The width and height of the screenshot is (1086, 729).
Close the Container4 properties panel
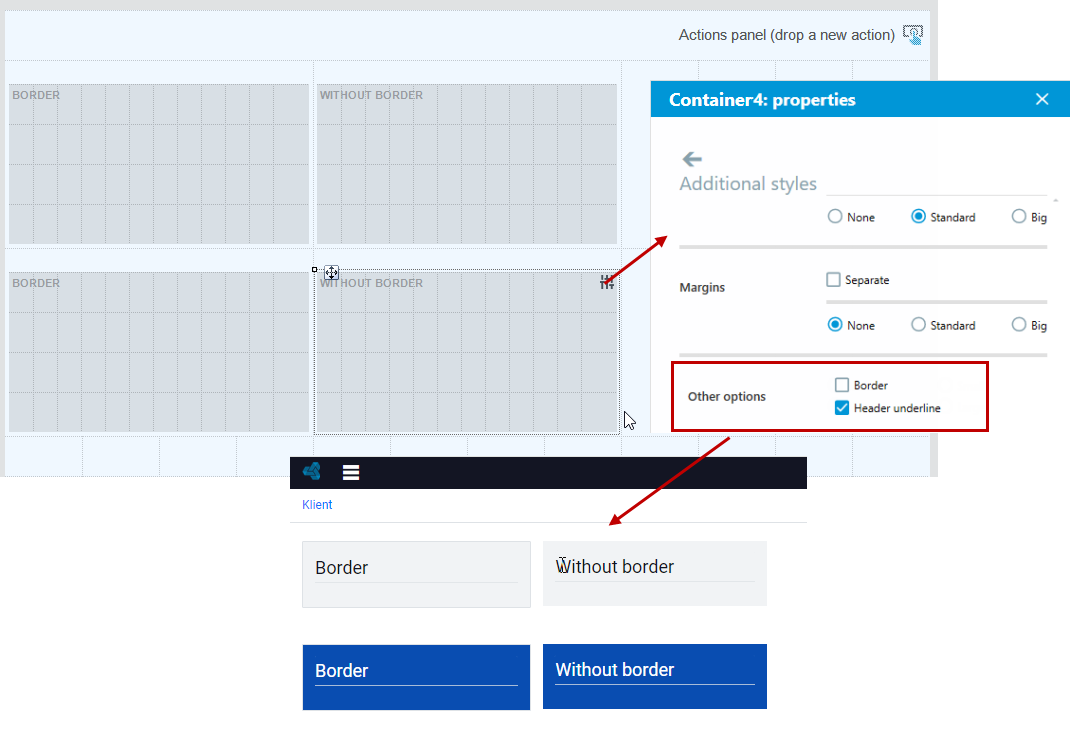(x=1042, y=99)
